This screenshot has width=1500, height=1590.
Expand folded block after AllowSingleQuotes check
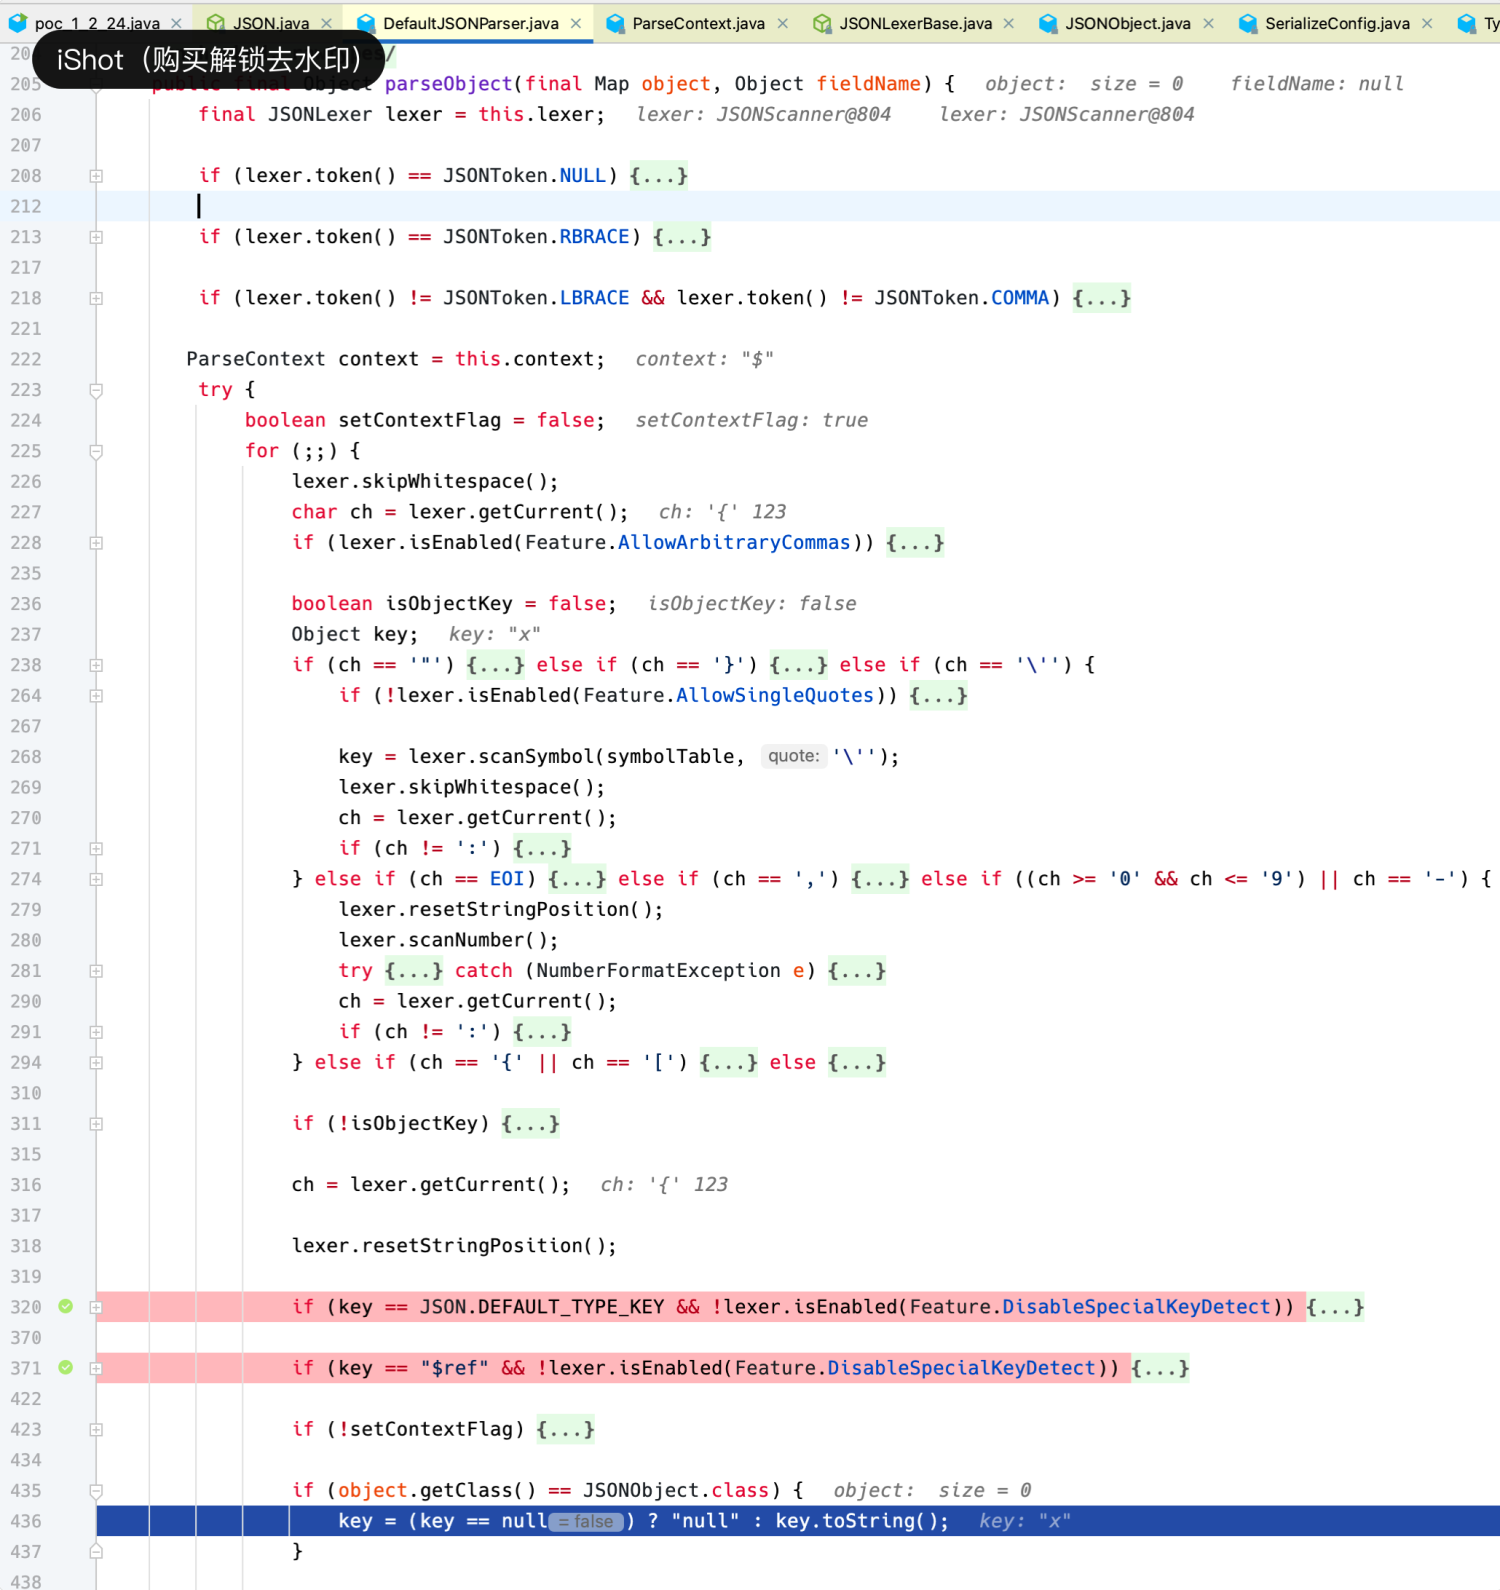click(938, 696)
